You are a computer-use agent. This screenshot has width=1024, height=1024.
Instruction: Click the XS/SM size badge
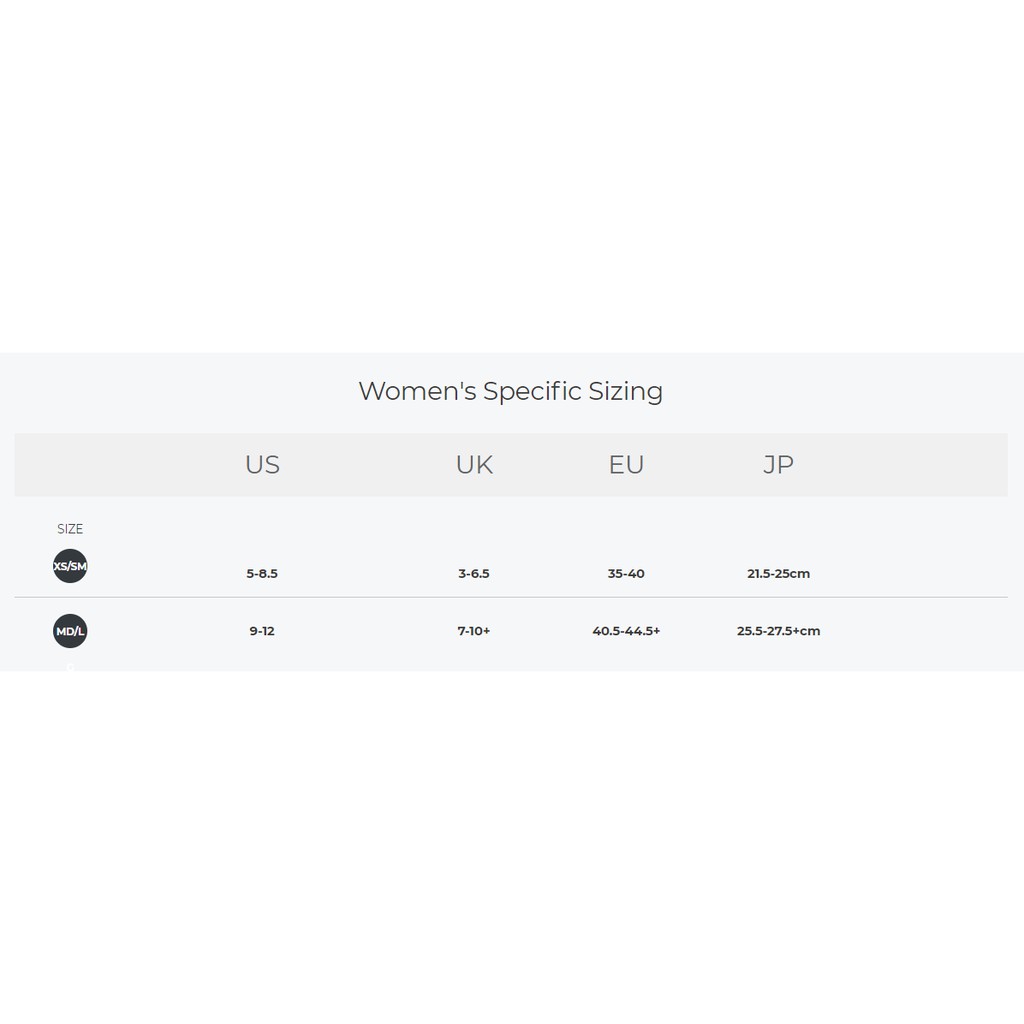coord(70,567)
